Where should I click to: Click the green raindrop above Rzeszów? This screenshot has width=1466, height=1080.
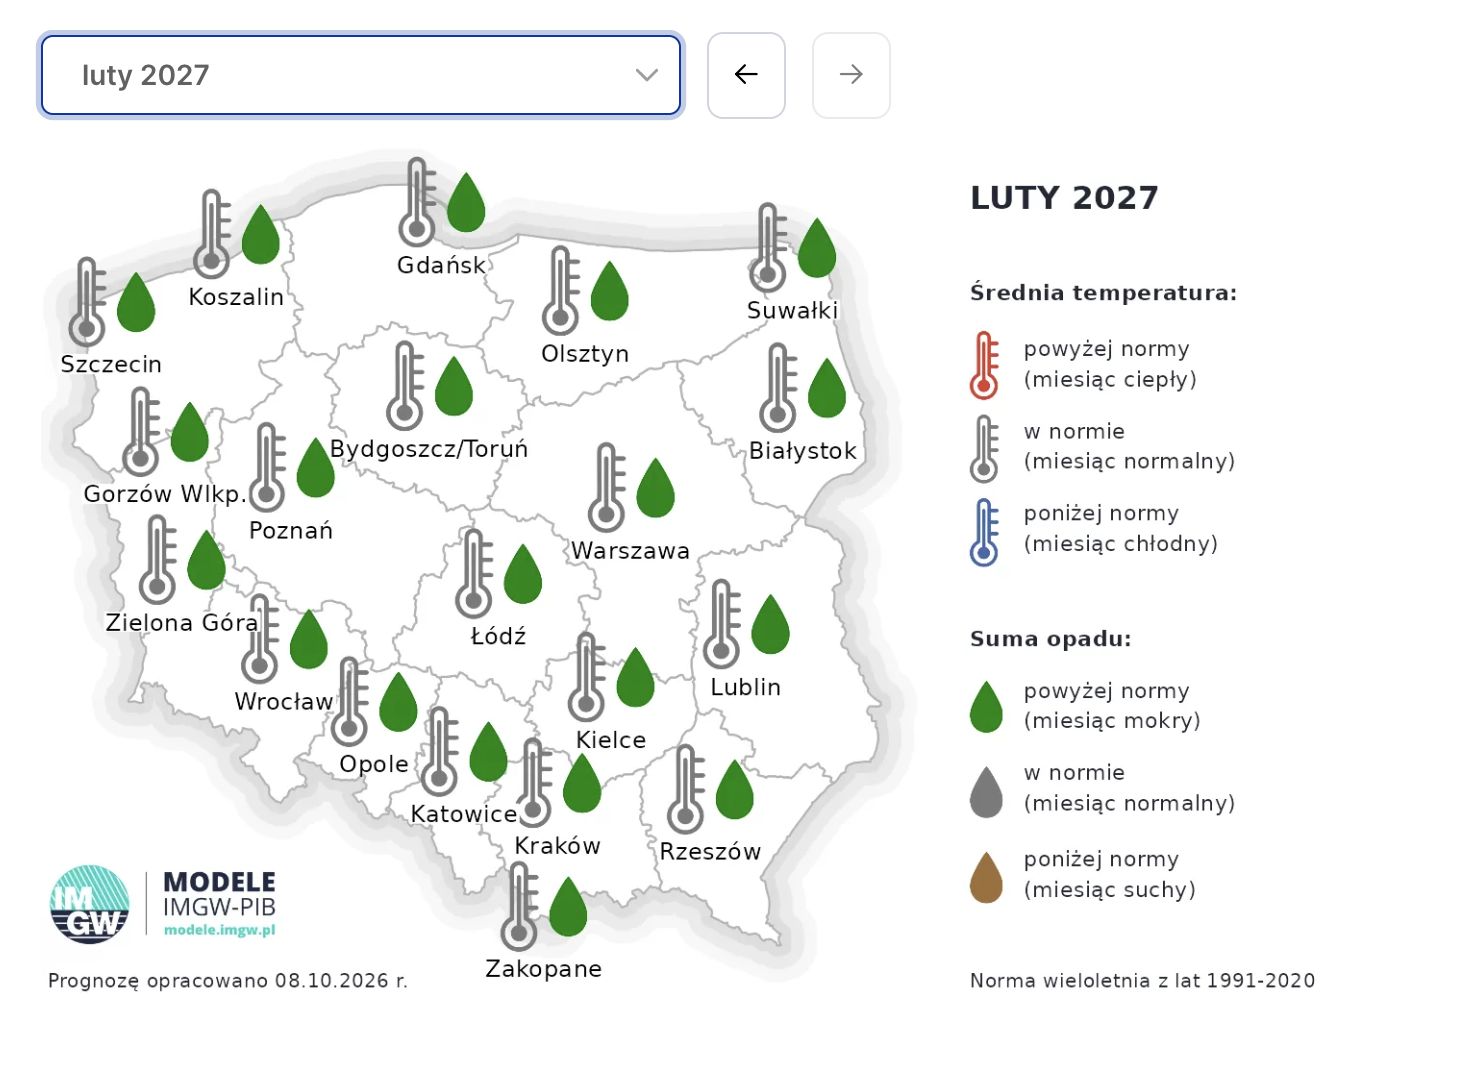pyautogui.click(x=734, y=789)
